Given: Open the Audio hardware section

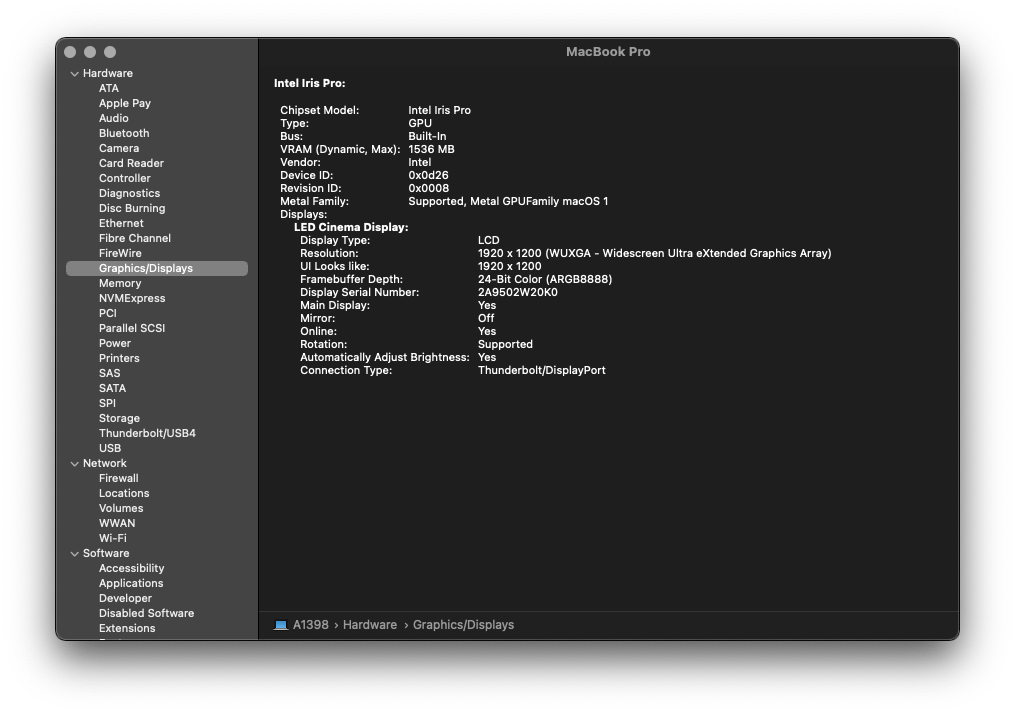Looking at the screenshot, I should pos(114,118).
